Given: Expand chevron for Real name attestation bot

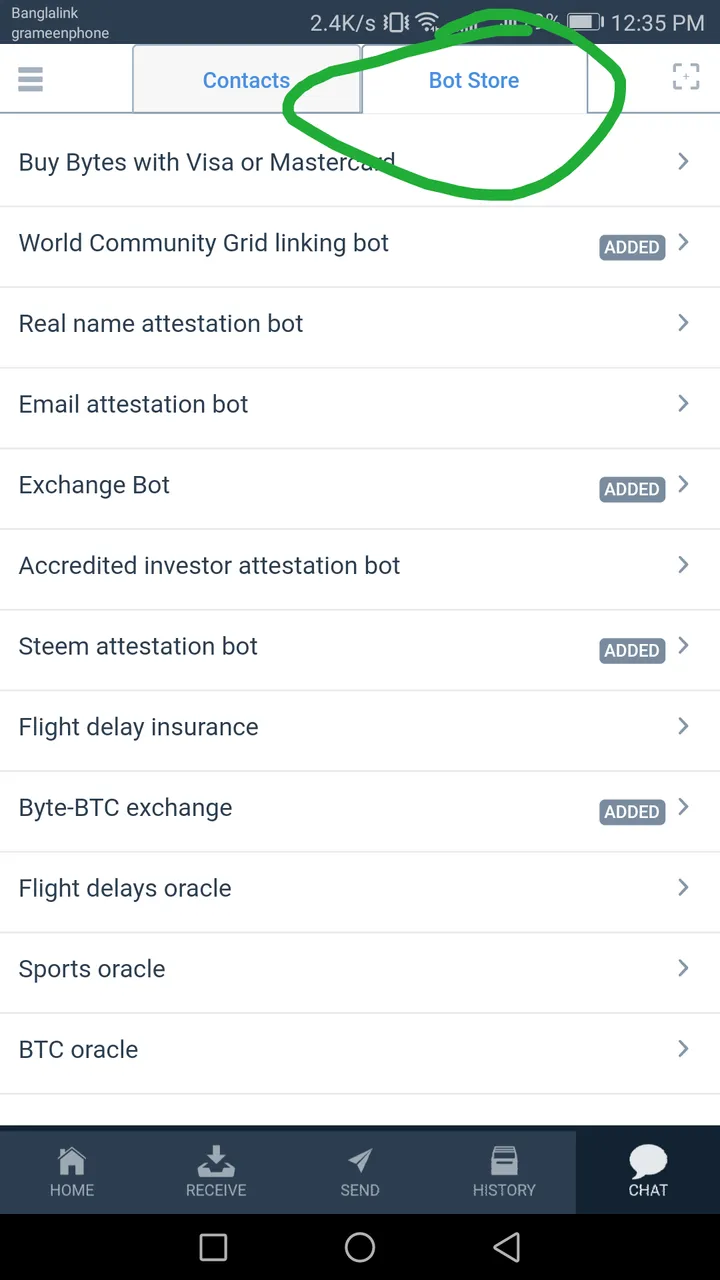Looking at the screenshot, I should tap(684, 323).
